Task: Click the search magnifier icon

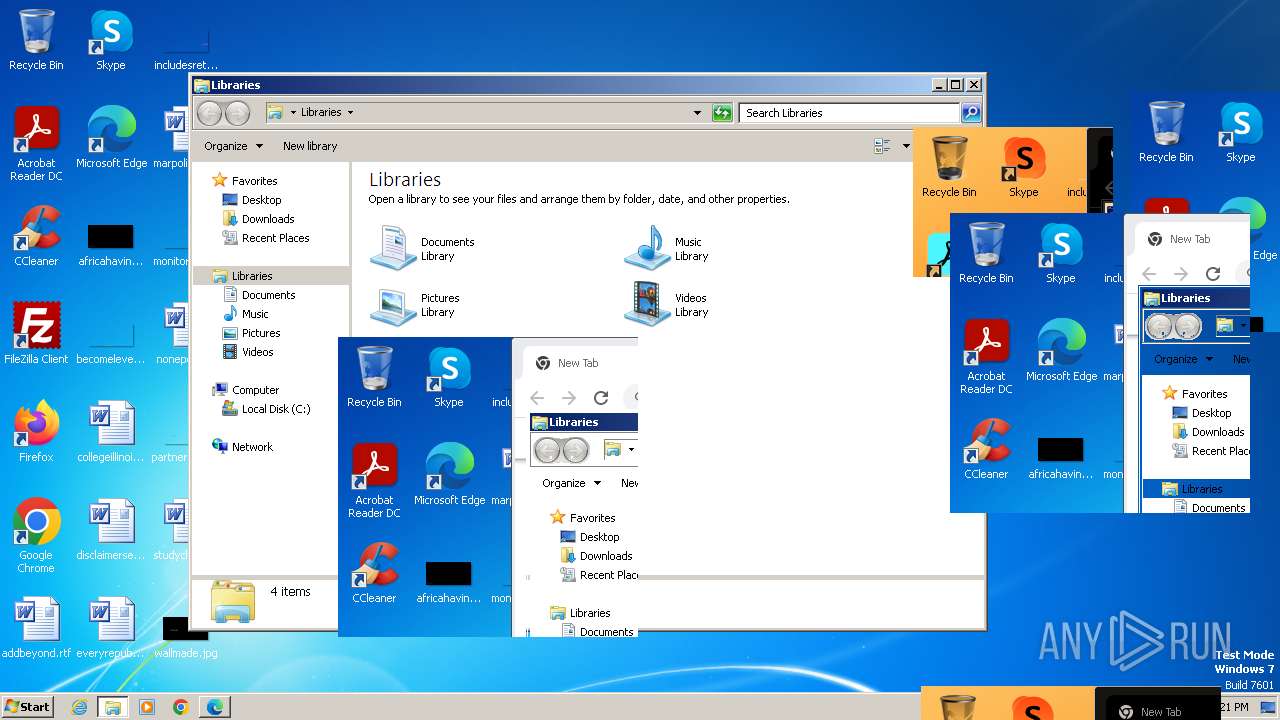Action: 971,113
